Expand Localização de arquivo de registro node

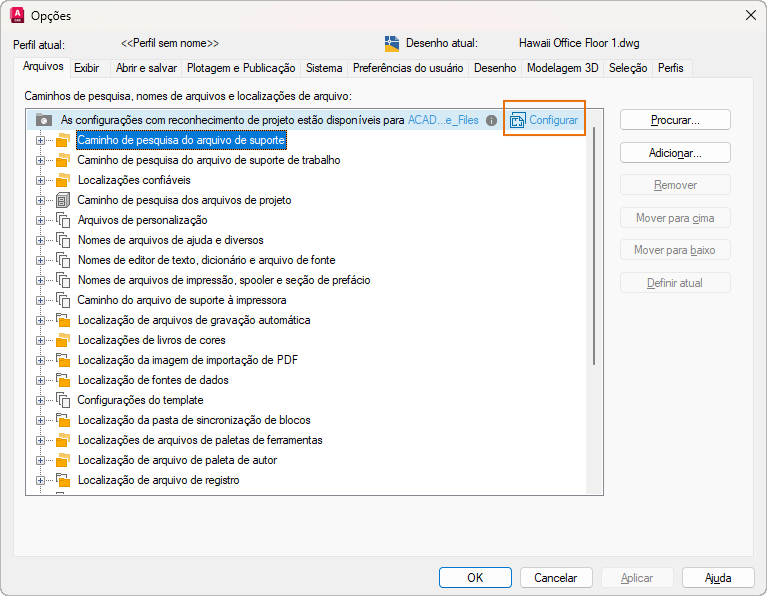click(x=41, y=481)
